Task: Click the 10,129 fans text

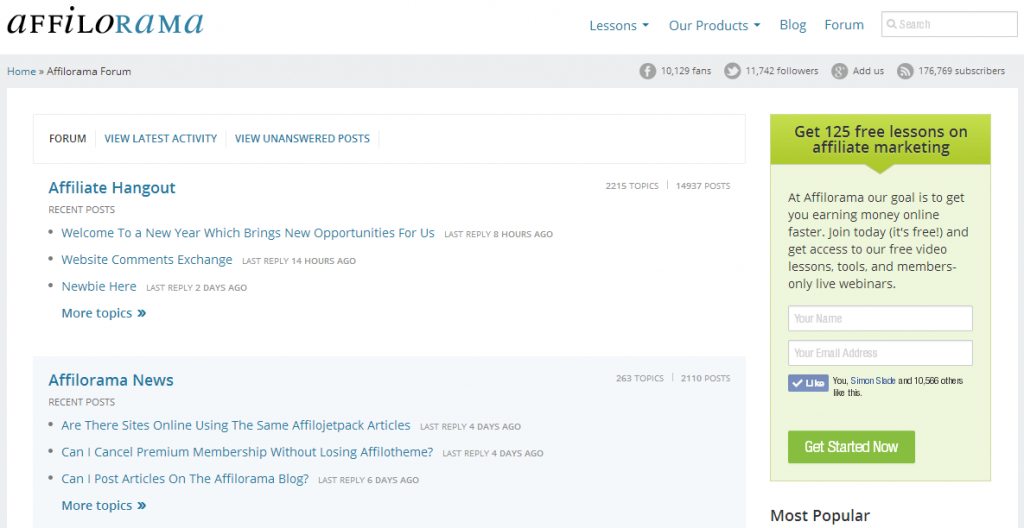Action: 686,71
